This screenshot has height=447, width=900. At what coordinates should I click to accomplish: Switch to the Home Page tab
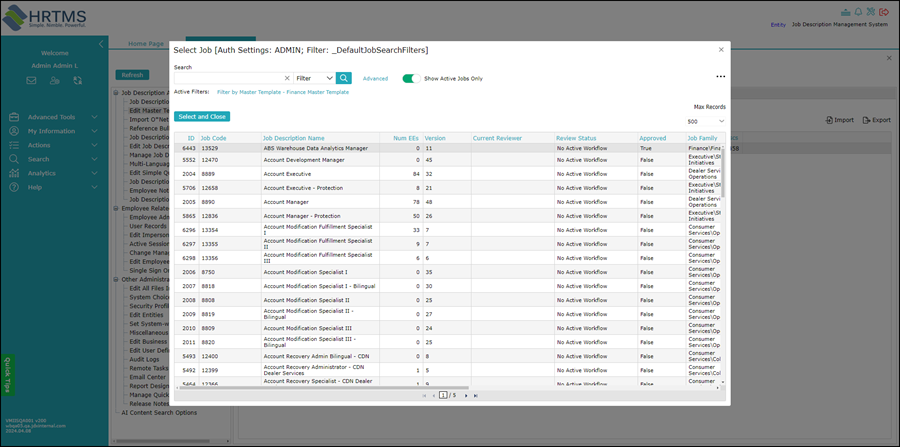point(146,44)
